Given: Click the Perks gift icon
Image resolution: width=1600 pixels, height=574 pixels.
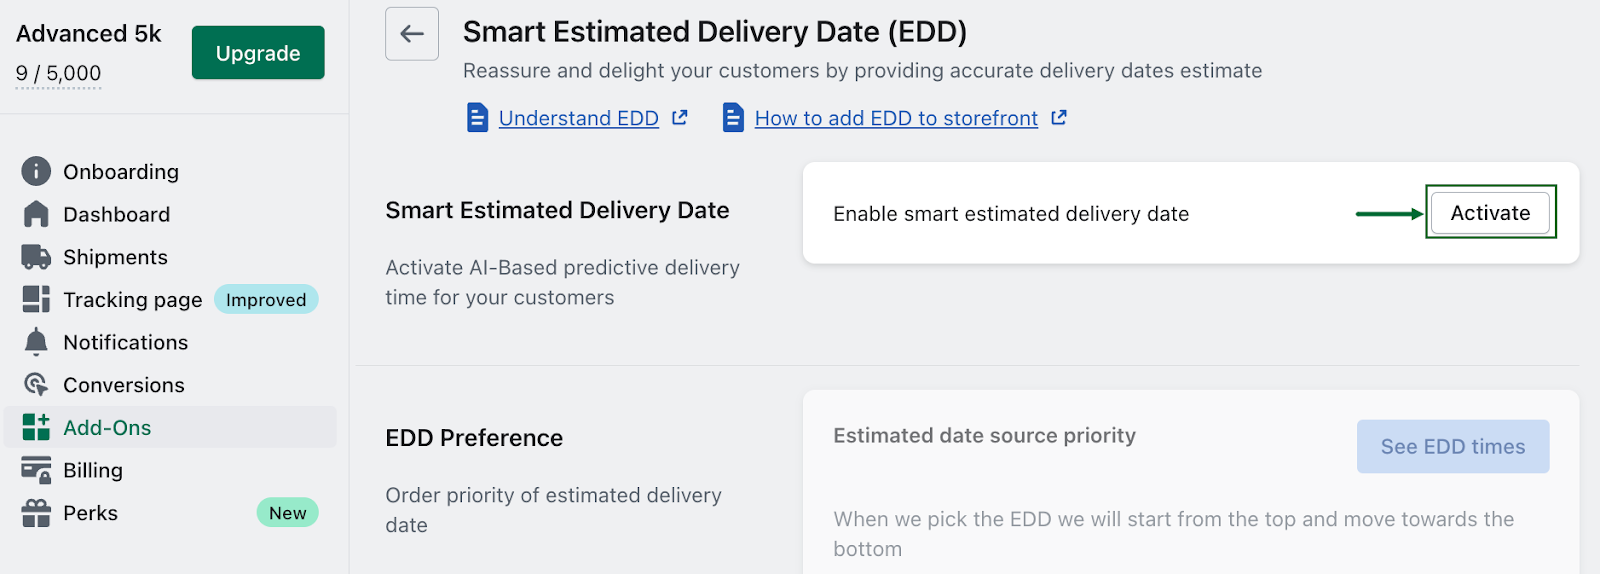Looking at the screenshot, I should [36, 513].
